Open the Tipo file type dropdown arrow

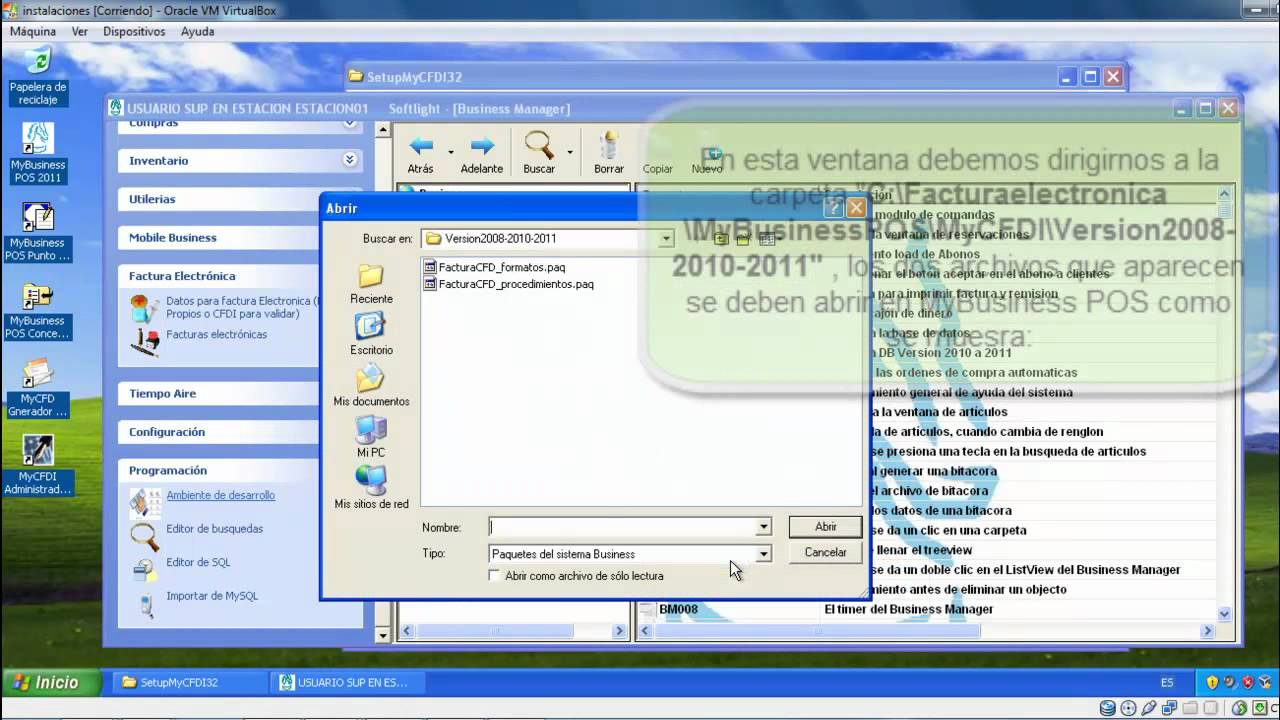(763, 554)
